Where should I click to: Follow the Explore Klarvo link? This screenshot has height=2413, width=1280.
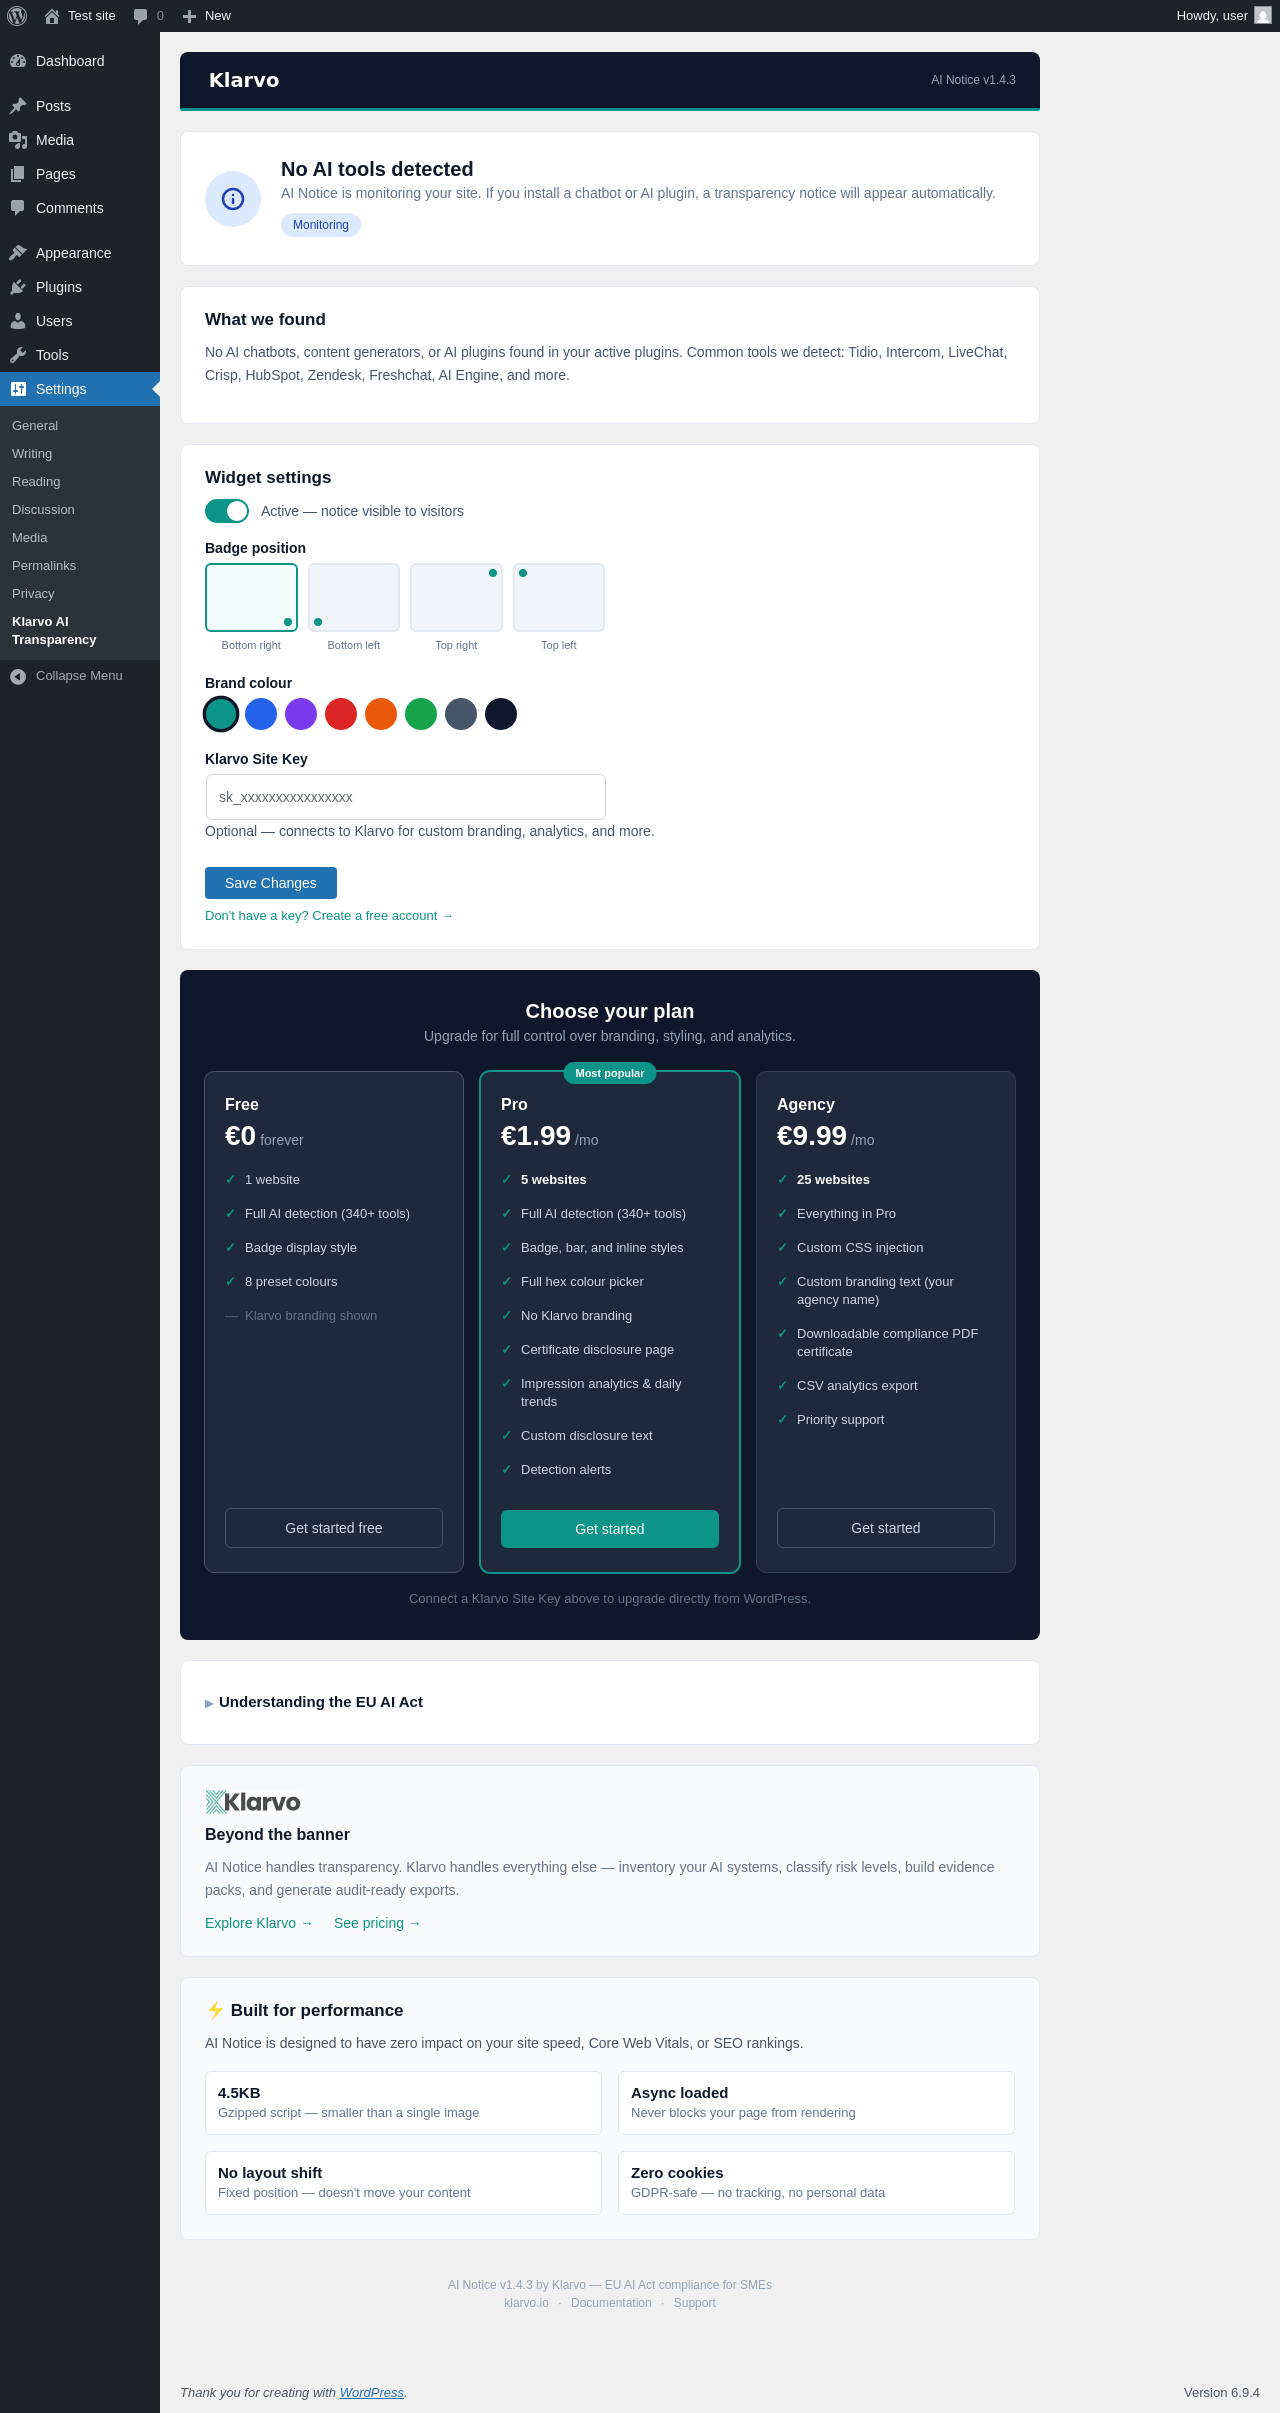[259, 1923]
